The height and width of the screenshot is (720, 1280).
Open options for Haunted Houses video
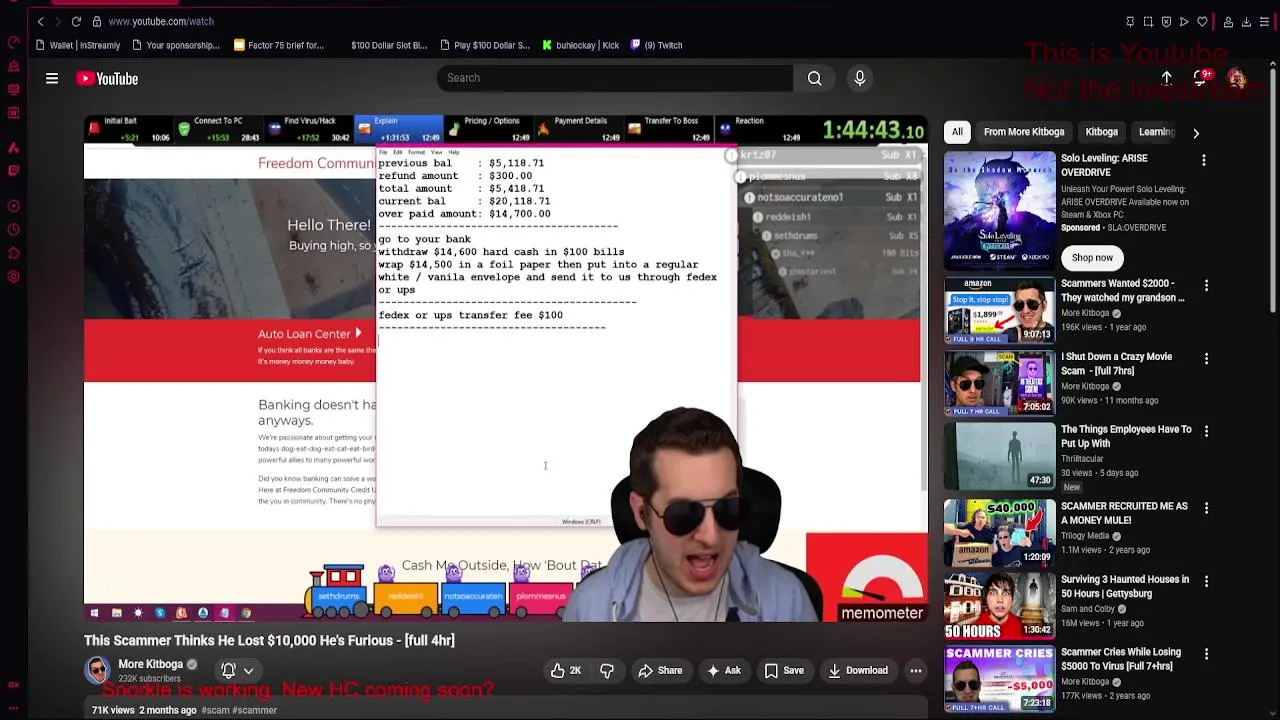[1206, 581]
